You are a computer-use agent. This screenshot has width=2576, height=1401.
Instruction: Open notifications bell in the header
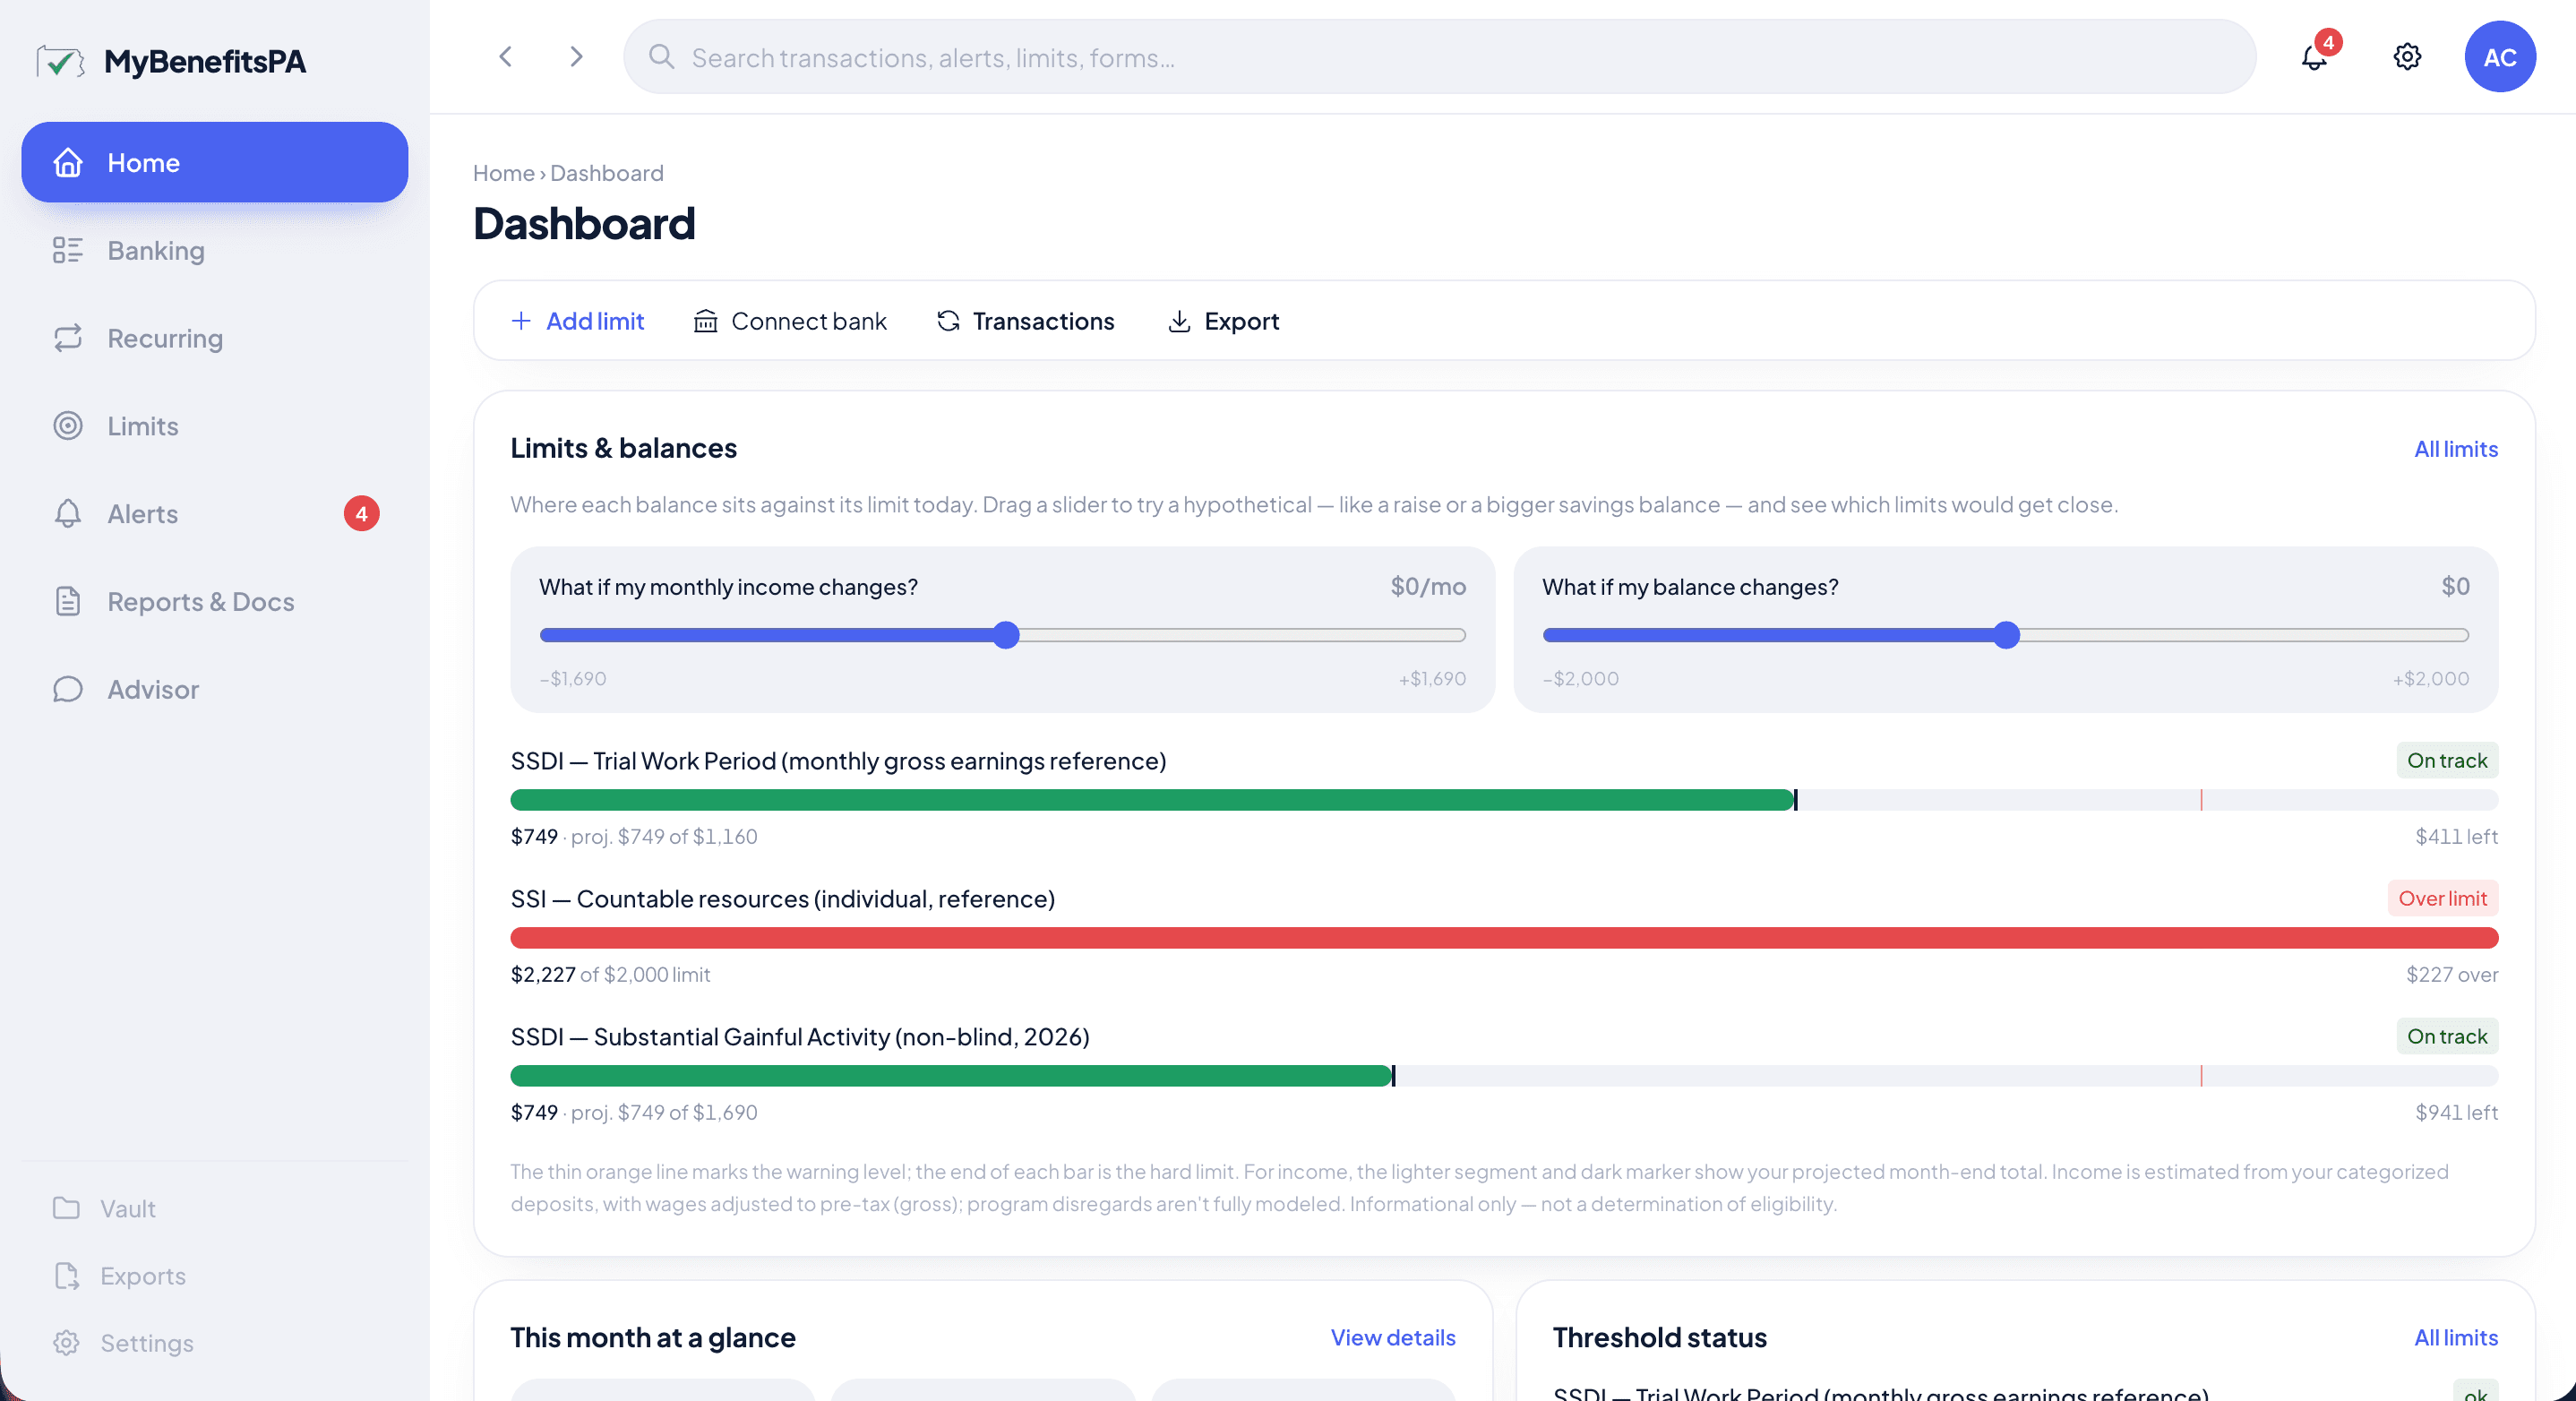[2314, 56]
